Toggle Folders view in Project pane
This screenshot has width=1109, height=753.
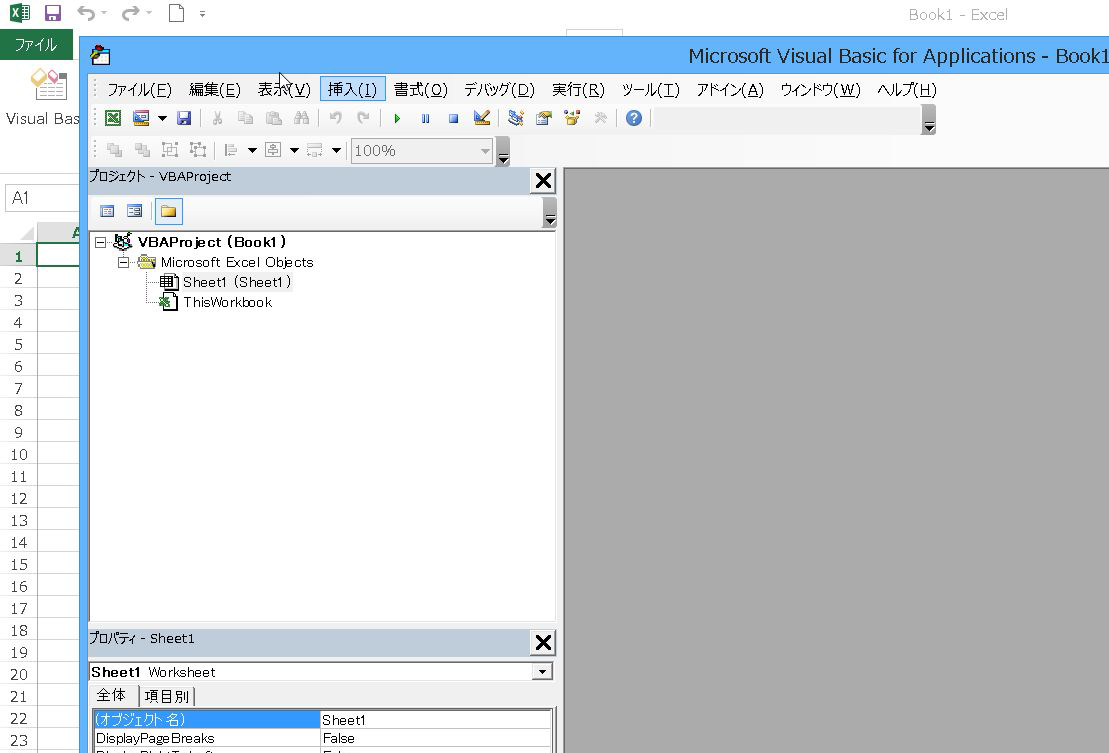click(x=168, y=211)
